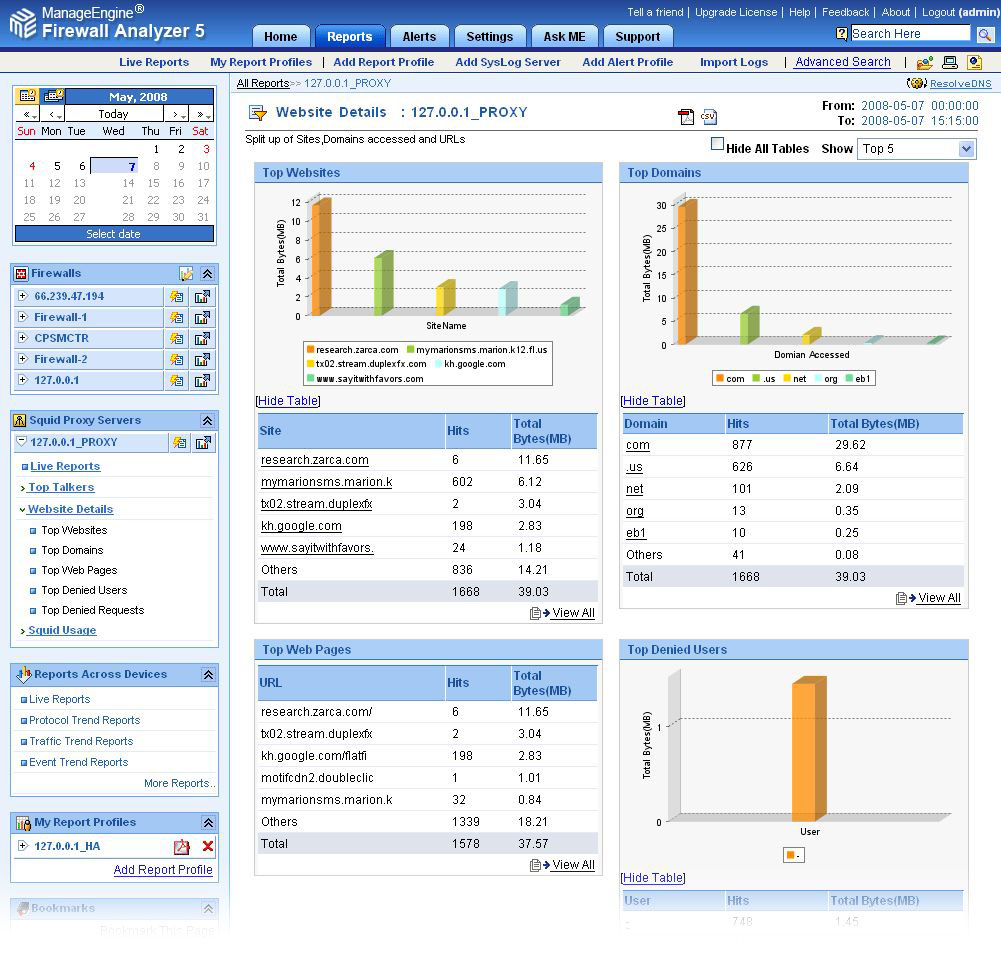Screen dimensions: 1001x954
Task: Click the green mymarionsms legend swatch
Action: (410, 349)
